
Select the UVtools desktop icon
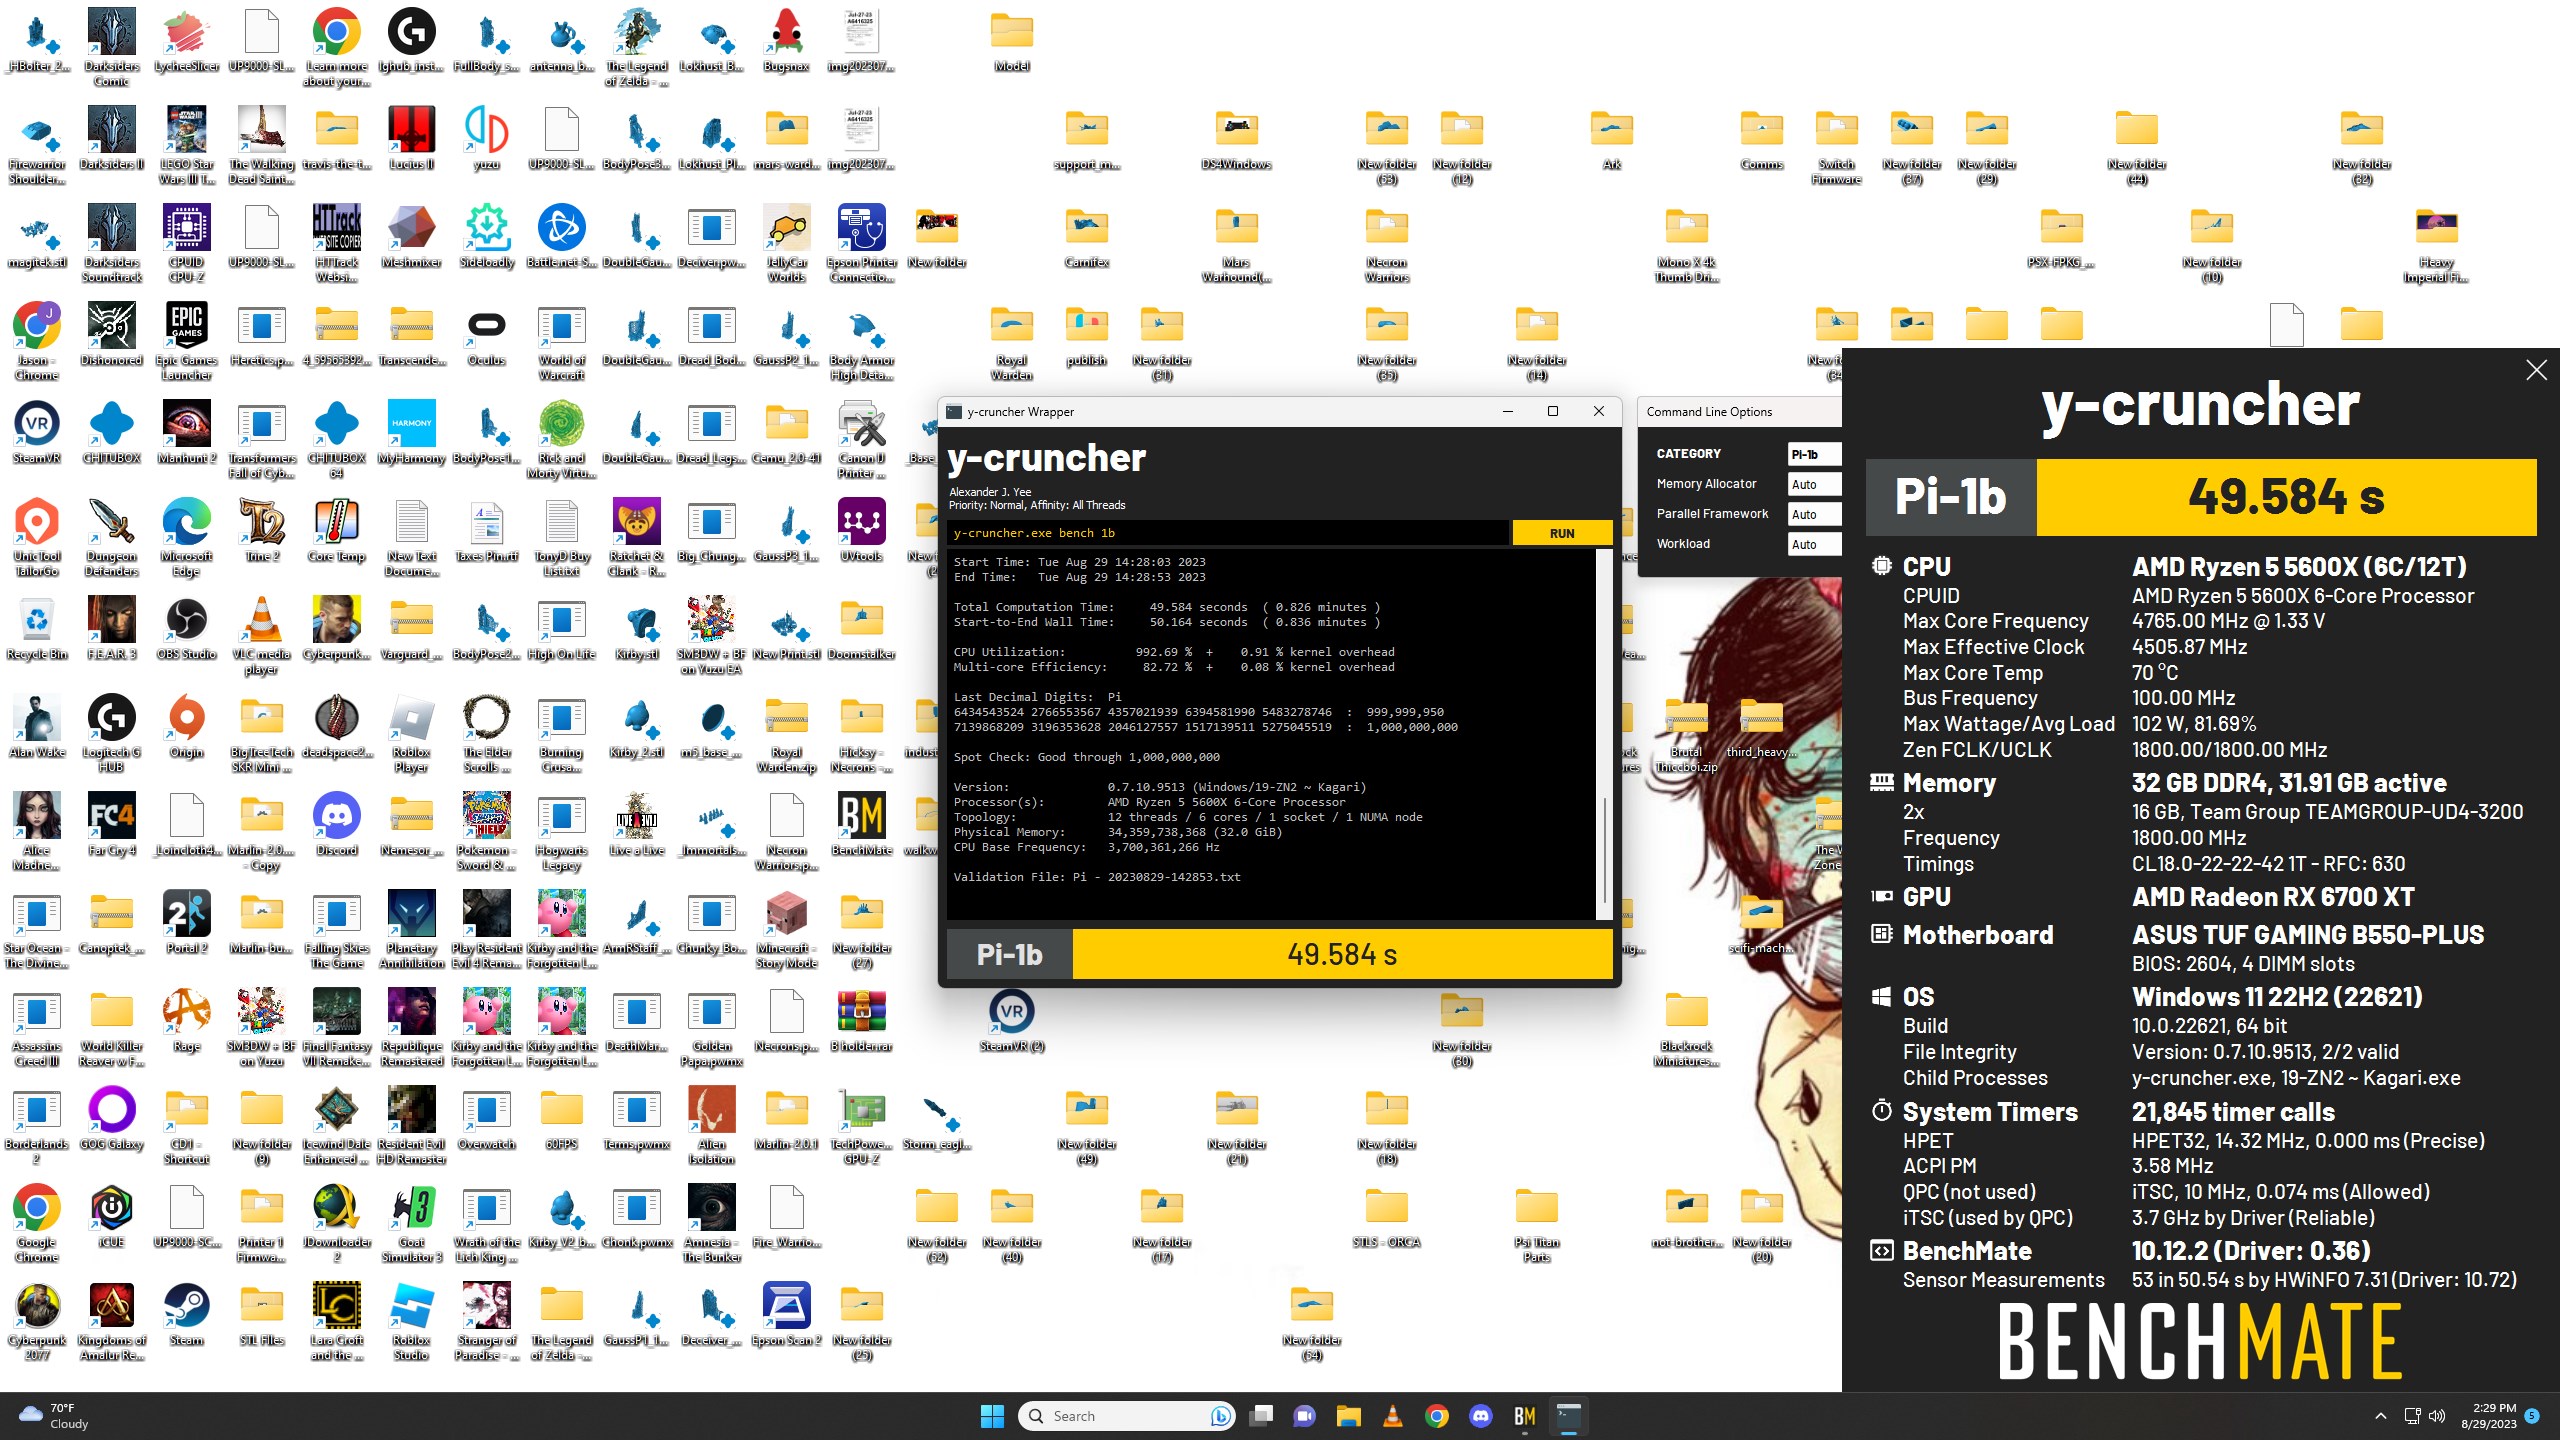862,531
